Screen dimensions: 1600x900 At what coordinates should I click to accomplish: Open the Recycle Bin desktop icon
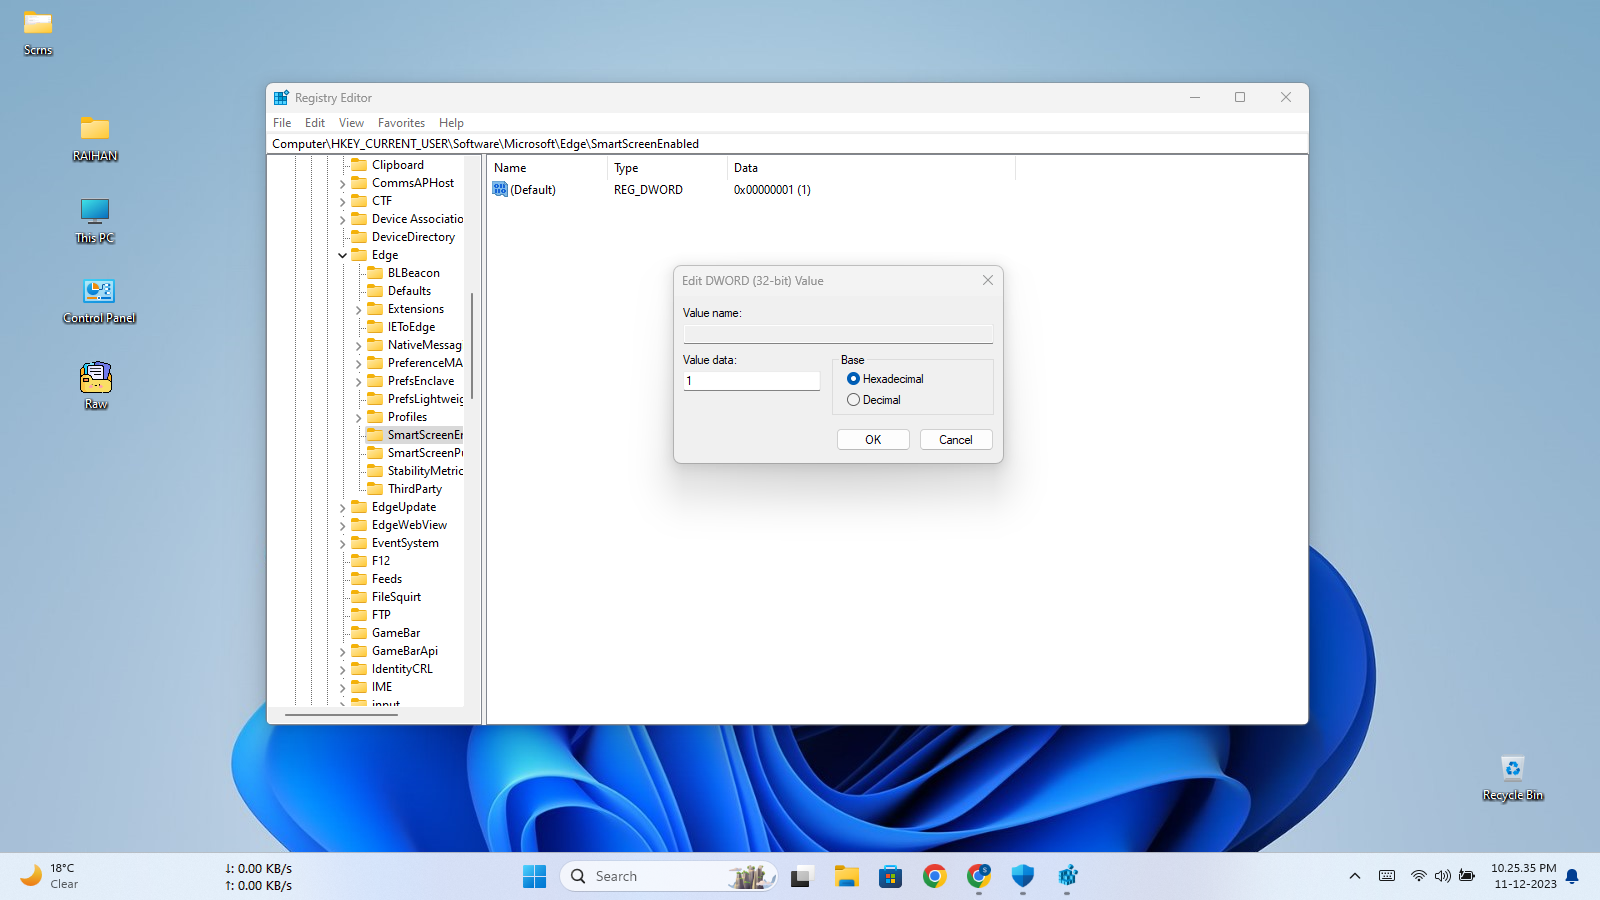coord(1512,769)
